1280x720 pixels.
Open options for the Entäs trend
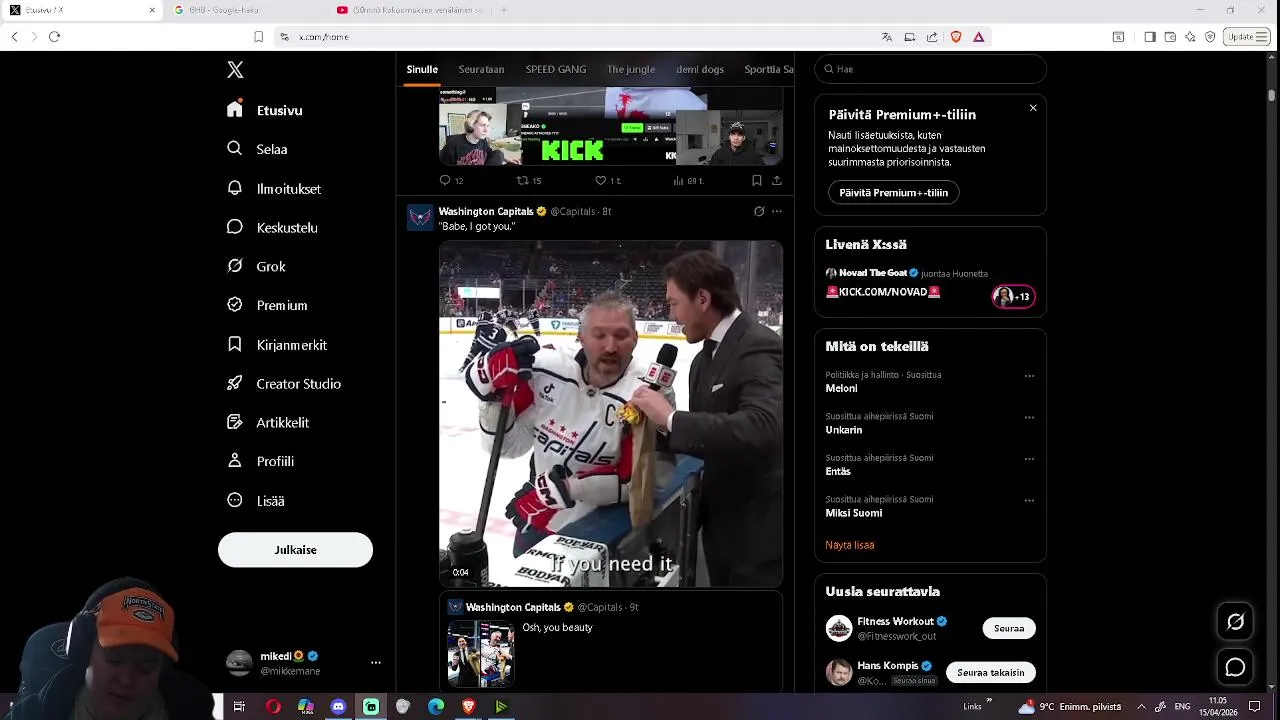coord(1029,459)
